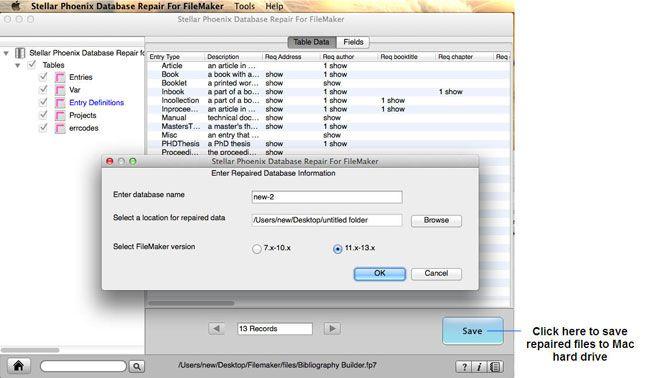Click the Req Address column header
The image size is (645, 378).
(x=291, y=57)
